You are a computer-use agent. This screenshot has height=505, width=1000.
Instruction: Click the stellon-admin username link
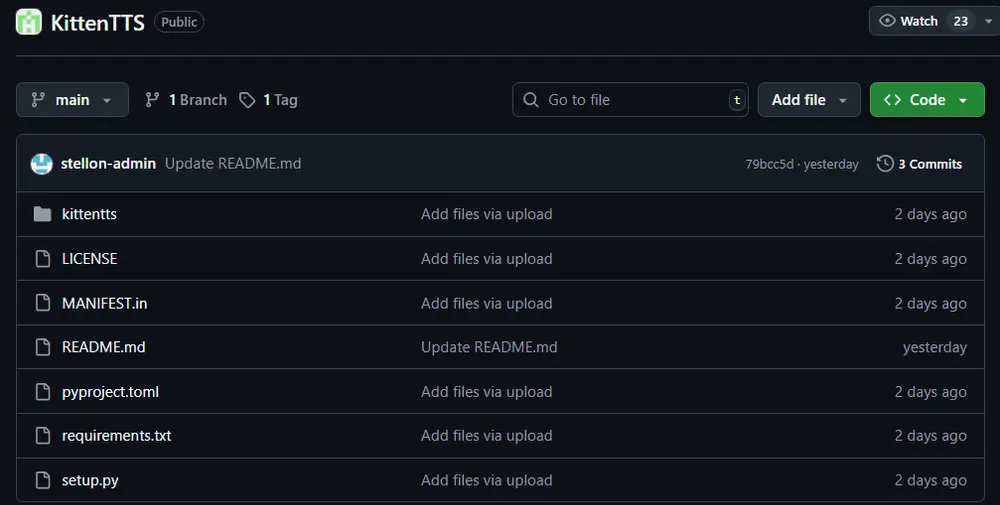pyautogui.click(x=108, y=164)
